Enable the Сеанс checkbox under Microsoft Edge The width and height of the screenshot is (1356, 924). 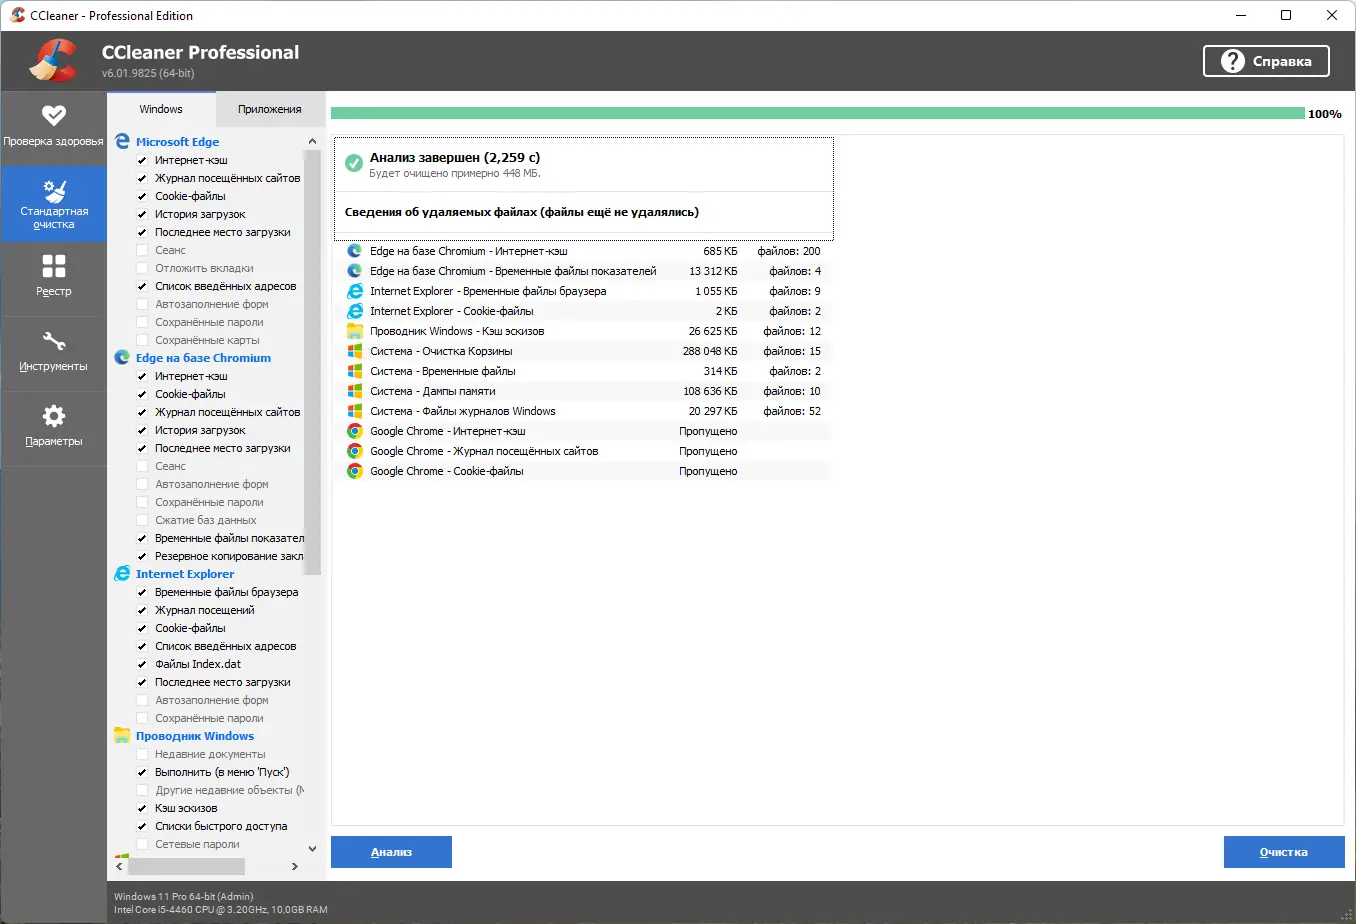[x=142, y=250]
